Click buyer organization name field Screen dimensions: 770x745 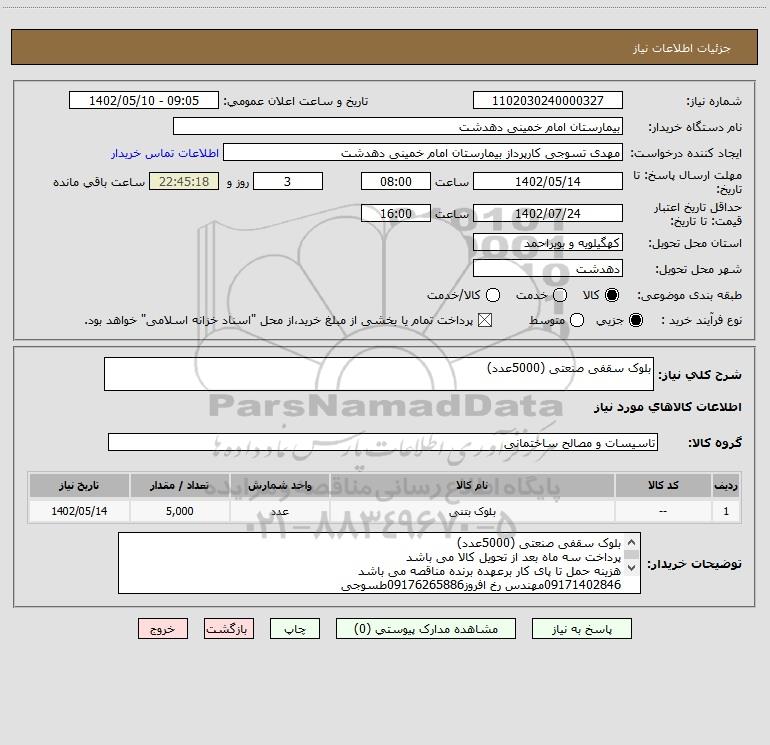coord(398,126)
